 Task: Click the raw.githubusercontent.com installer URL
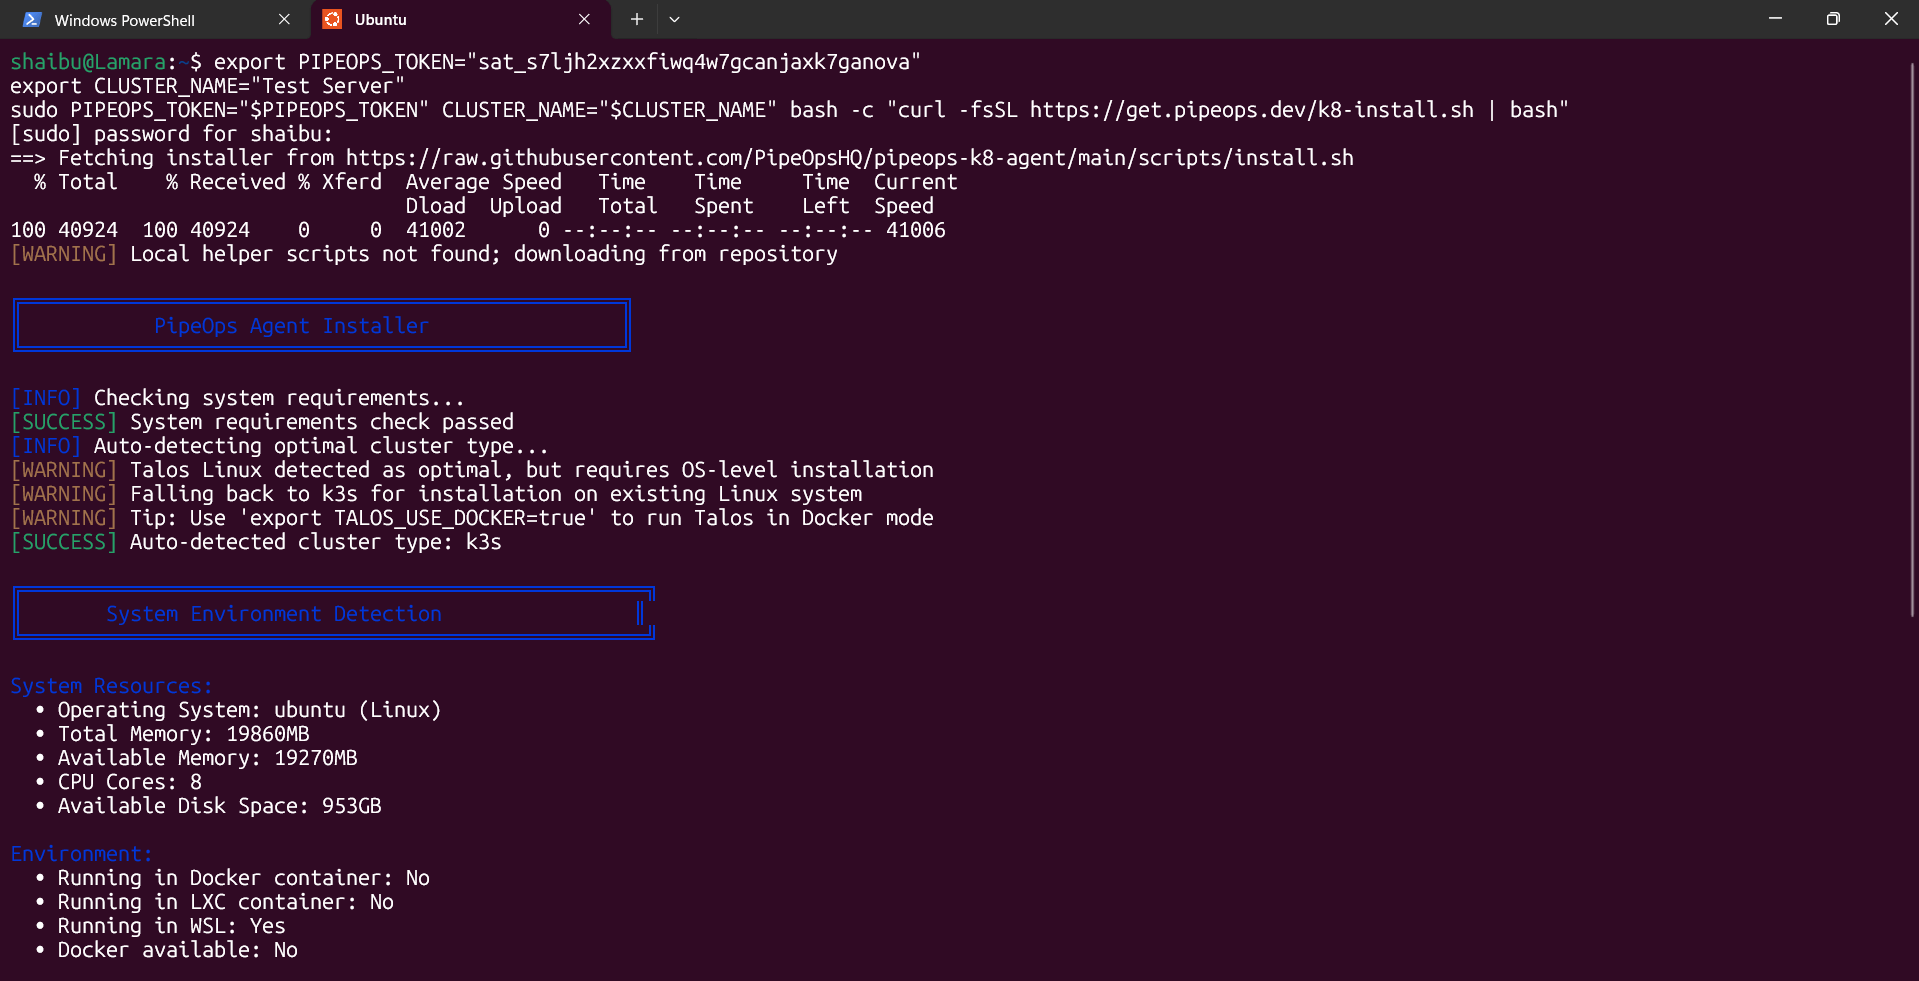coord(849,158)
